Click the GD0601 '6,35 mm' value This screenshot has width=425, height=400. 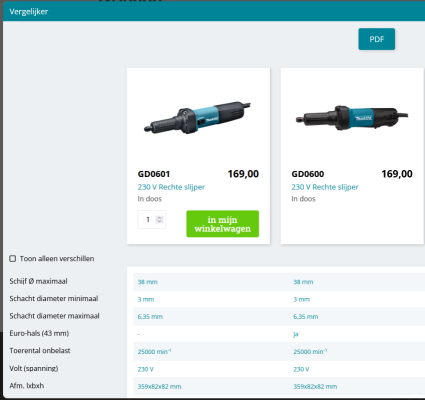coord(150,317)
